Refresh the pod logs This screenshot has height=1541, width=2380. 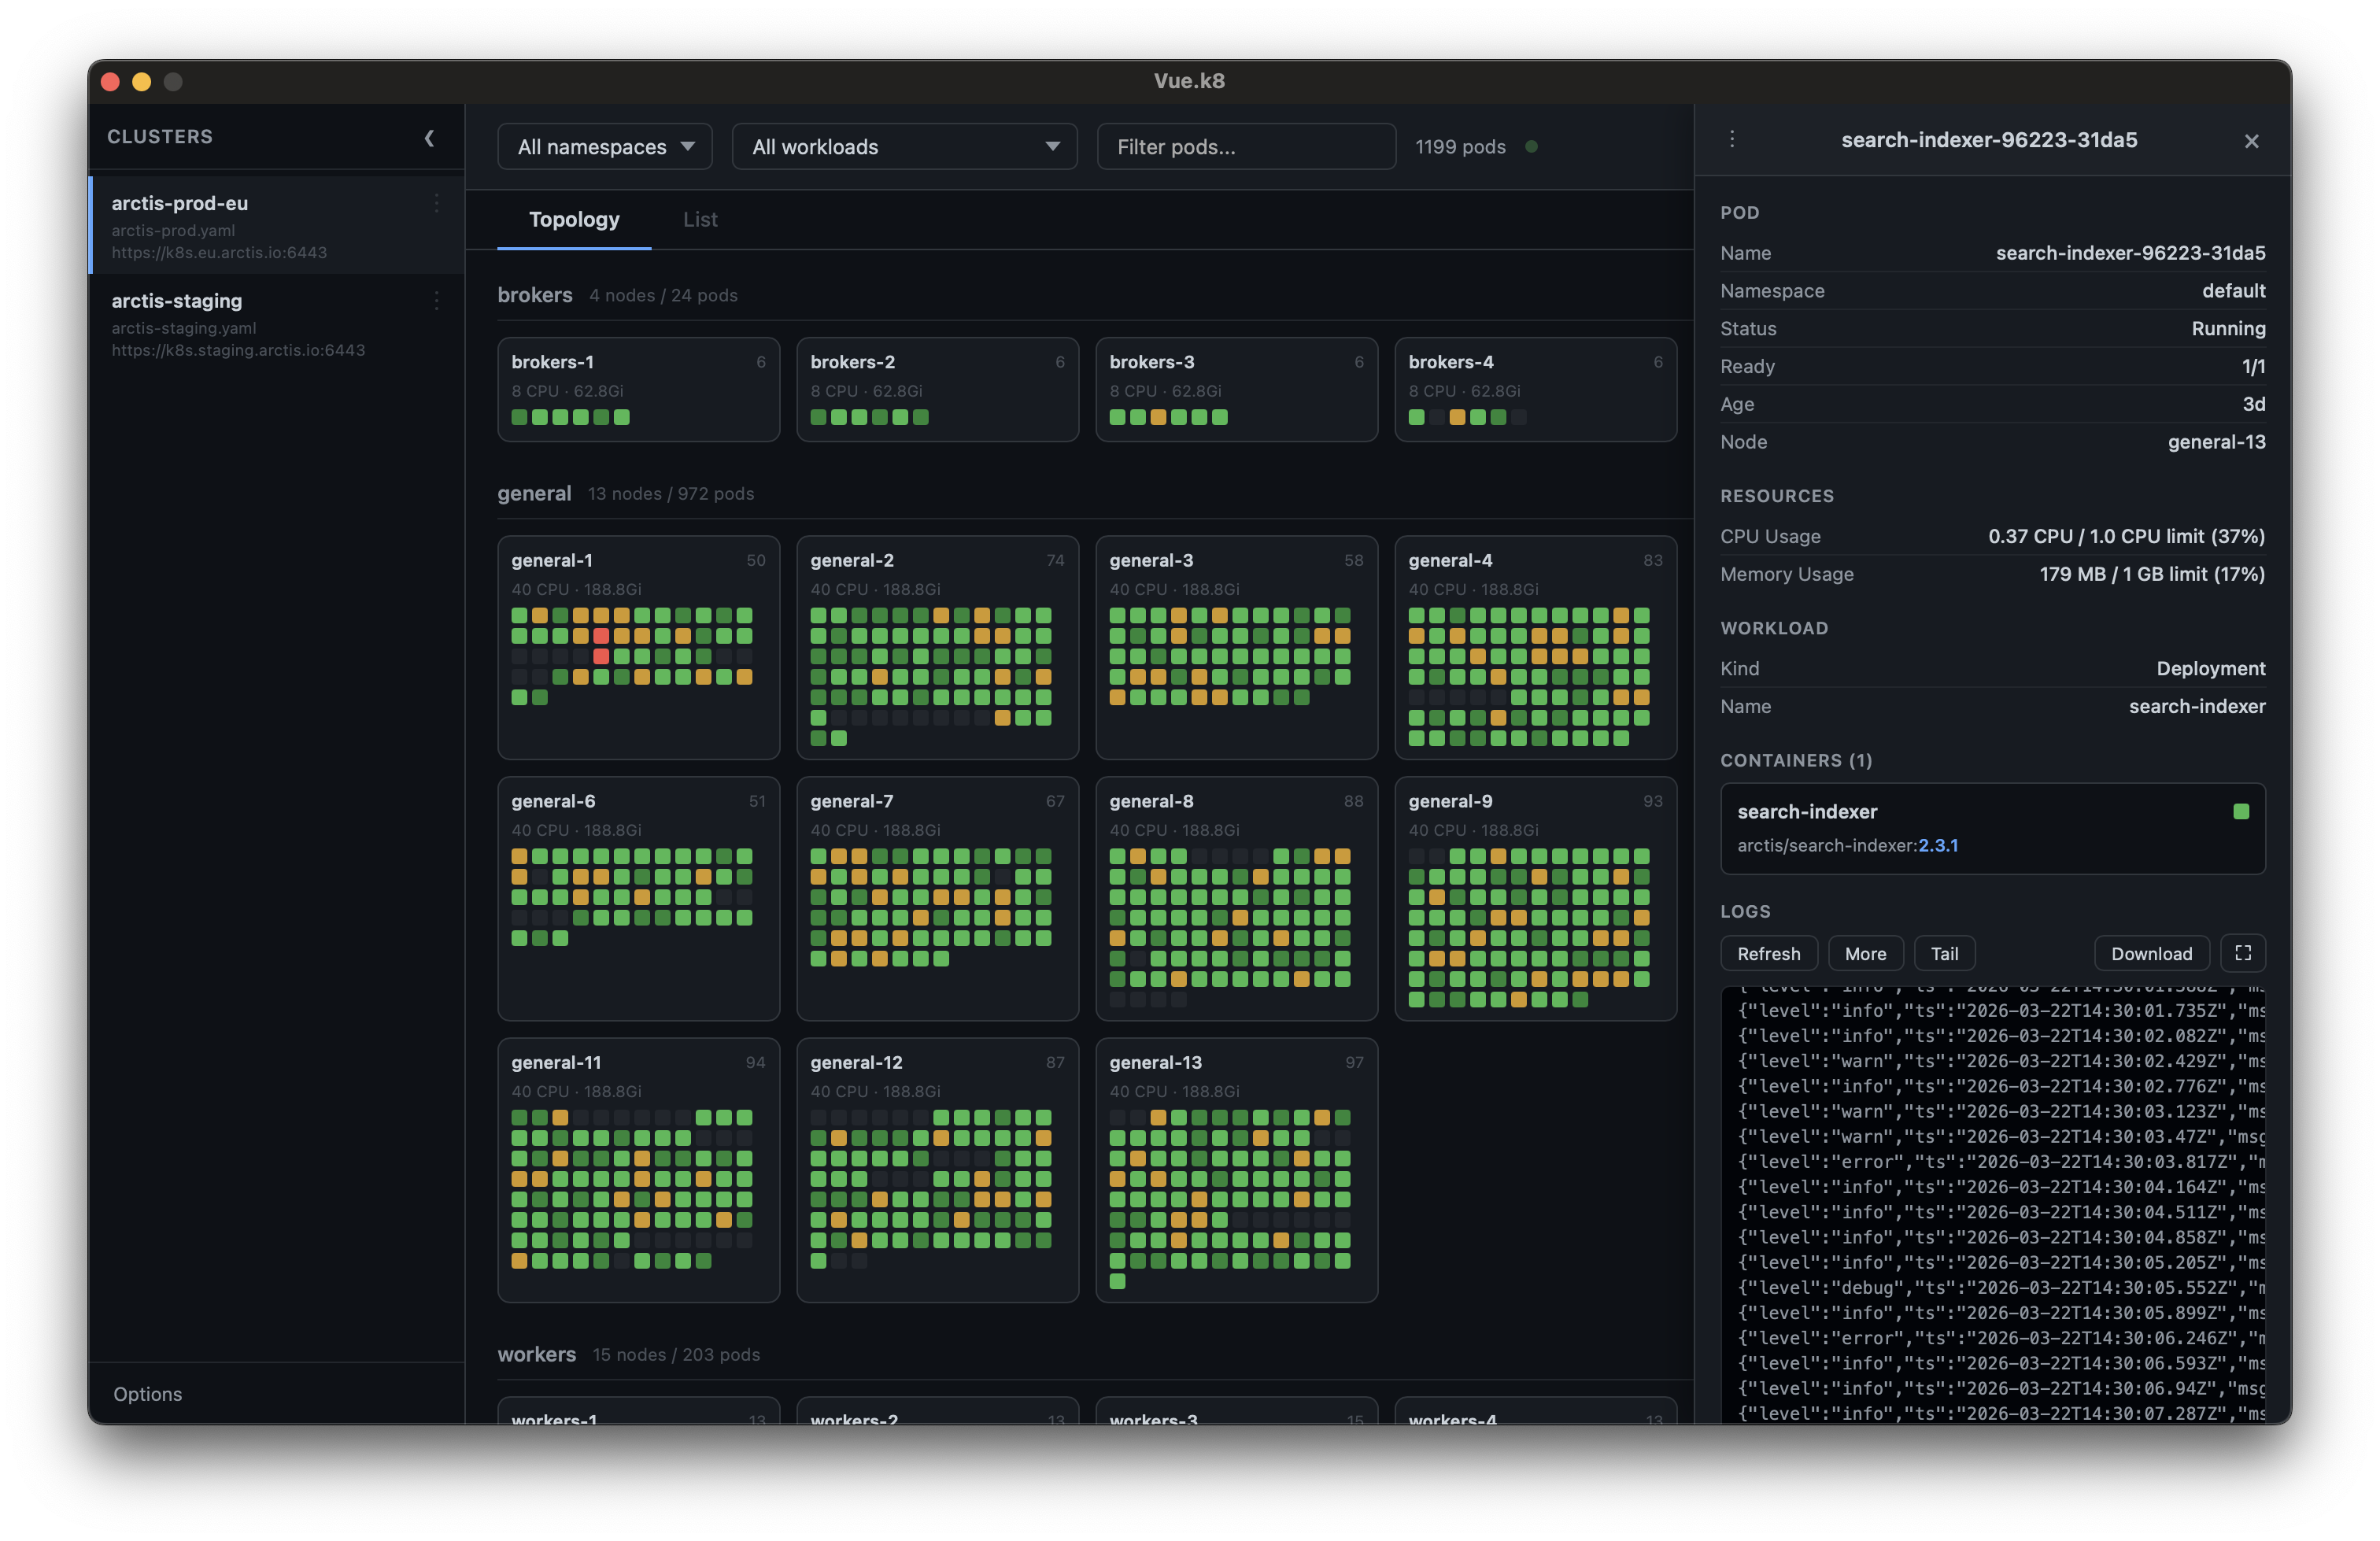point(1768,953)
